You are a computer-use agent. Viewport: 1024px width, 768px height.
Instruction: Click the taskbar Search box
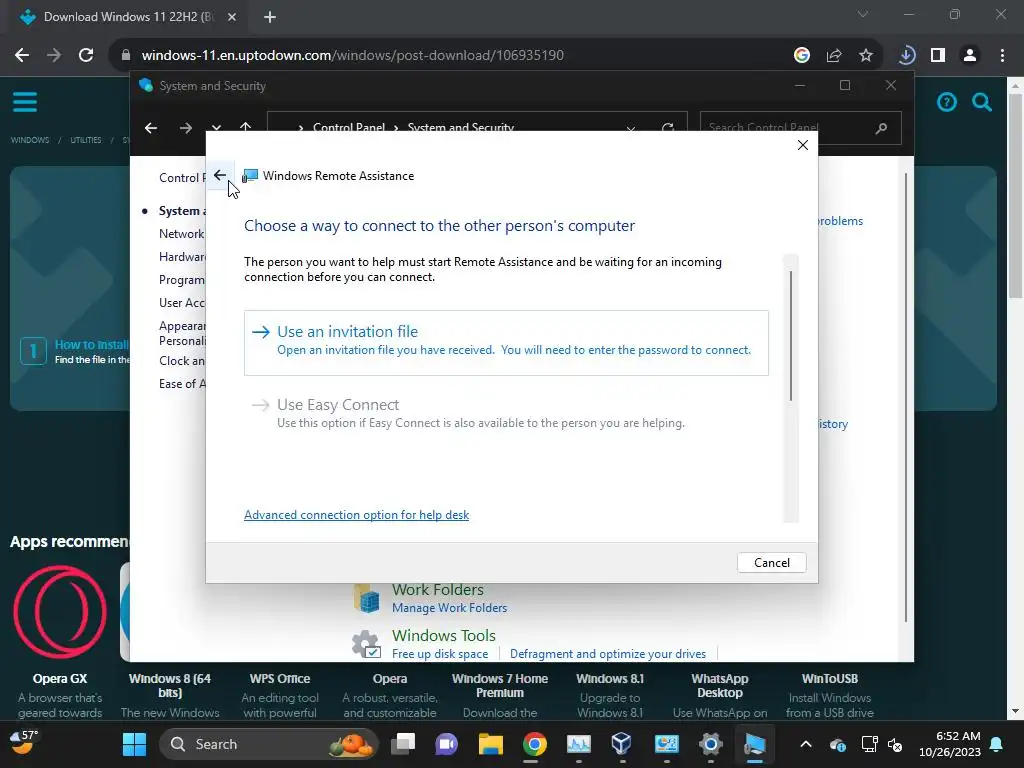268,744
